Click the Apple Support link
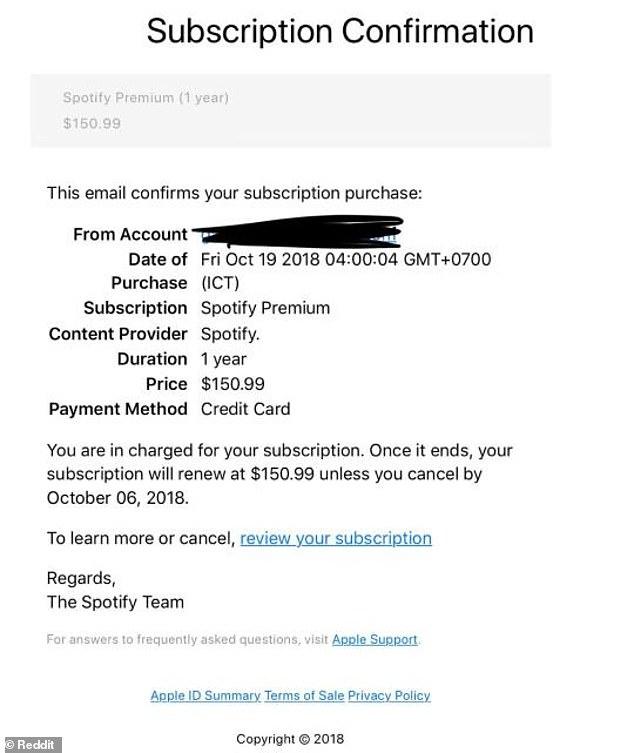Viewport: 634px width, 753px height. [375, 639]
